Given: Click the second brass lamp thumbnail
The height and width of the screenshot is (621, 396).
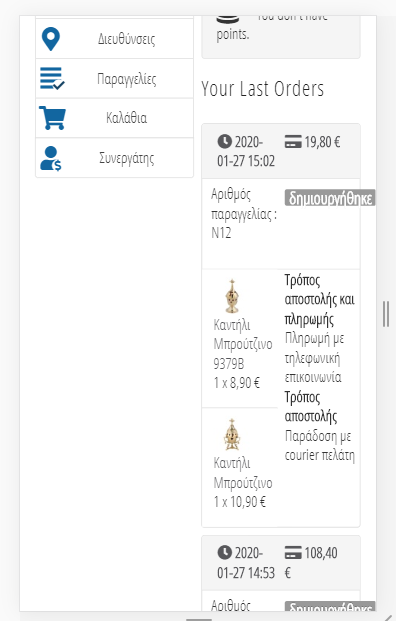Looking at the screenshot, I should click(x=232, y=434).
